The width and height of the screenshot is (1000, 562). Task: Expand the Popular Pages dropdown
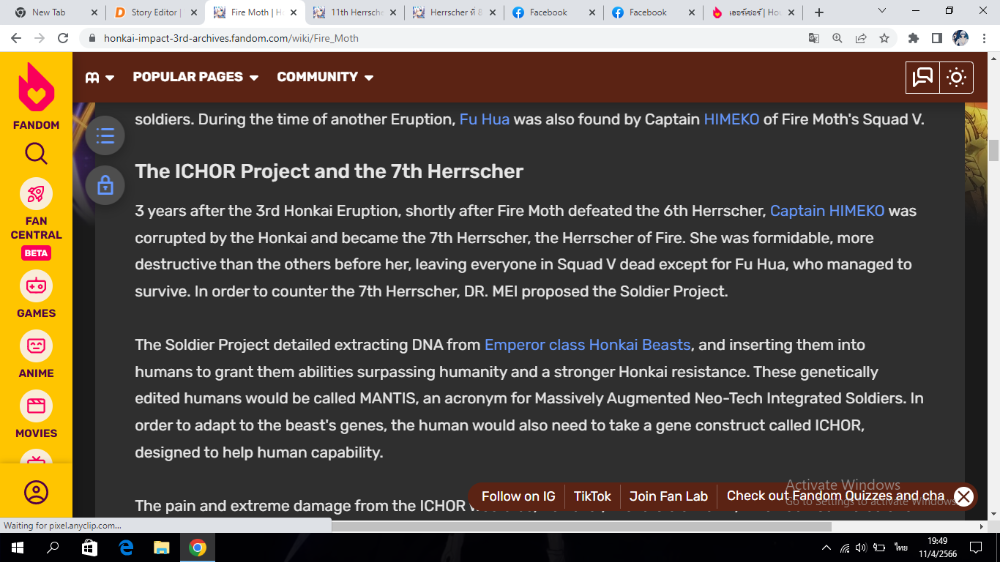196,77
